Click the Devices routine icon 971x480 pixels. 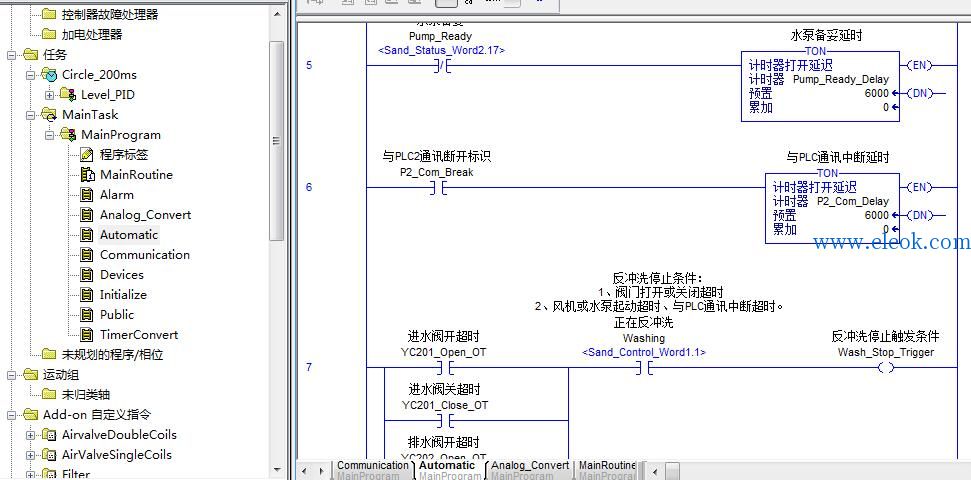pyautogui.click(x=87, y=274)
